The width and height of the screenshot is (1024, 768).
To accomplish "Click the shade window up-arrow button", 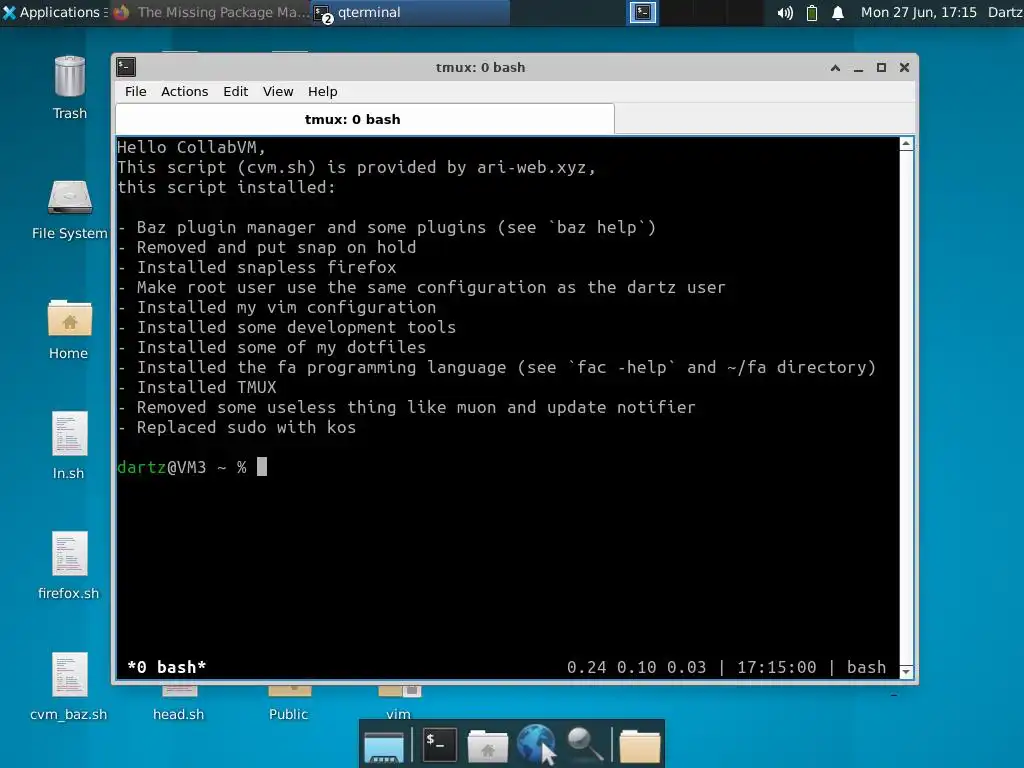I will coord(835,67).
